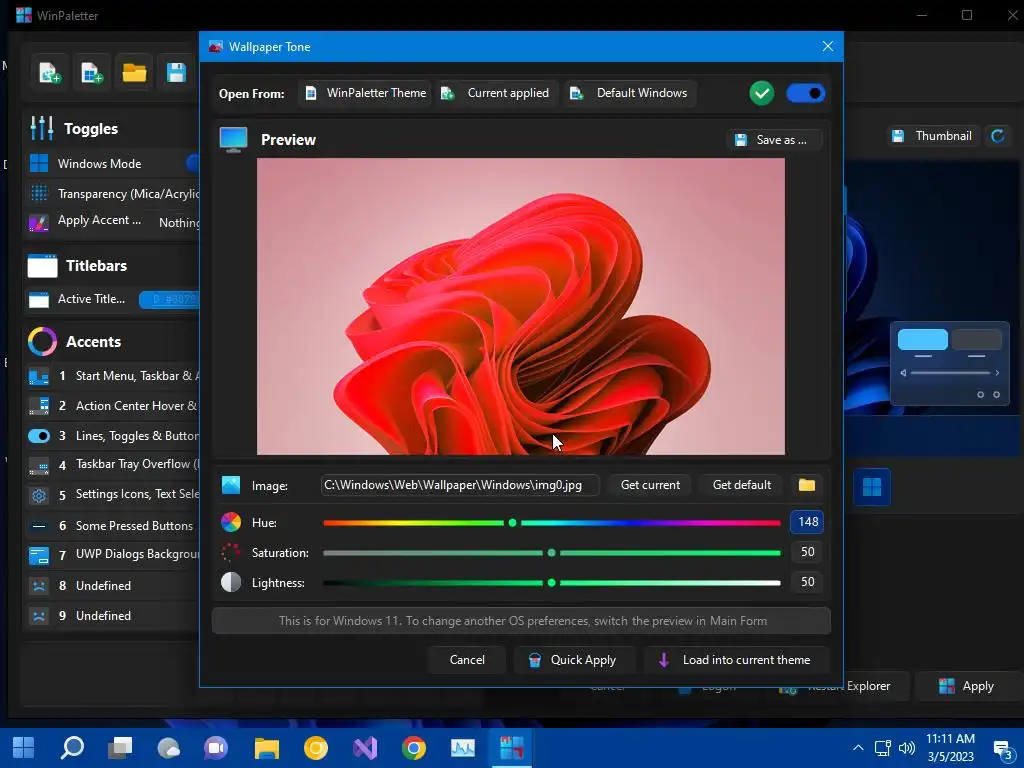Open Visual Studio from taskbar
The image size is (1024, 768).
364,748
